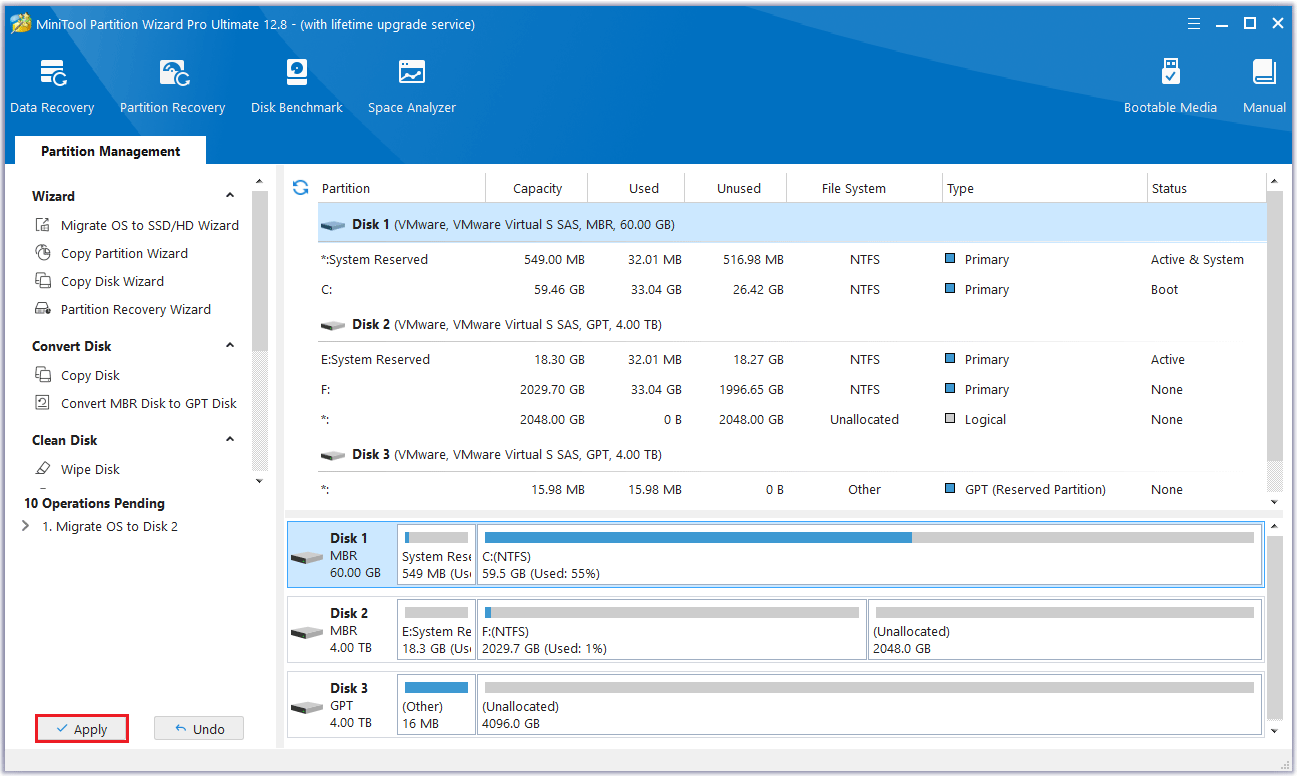This screenshot has height=776, width=1297.
Task: Open Migrate OS to SSD/HD Wizard link
Action: pyautogui.click(x=150, y=225)
